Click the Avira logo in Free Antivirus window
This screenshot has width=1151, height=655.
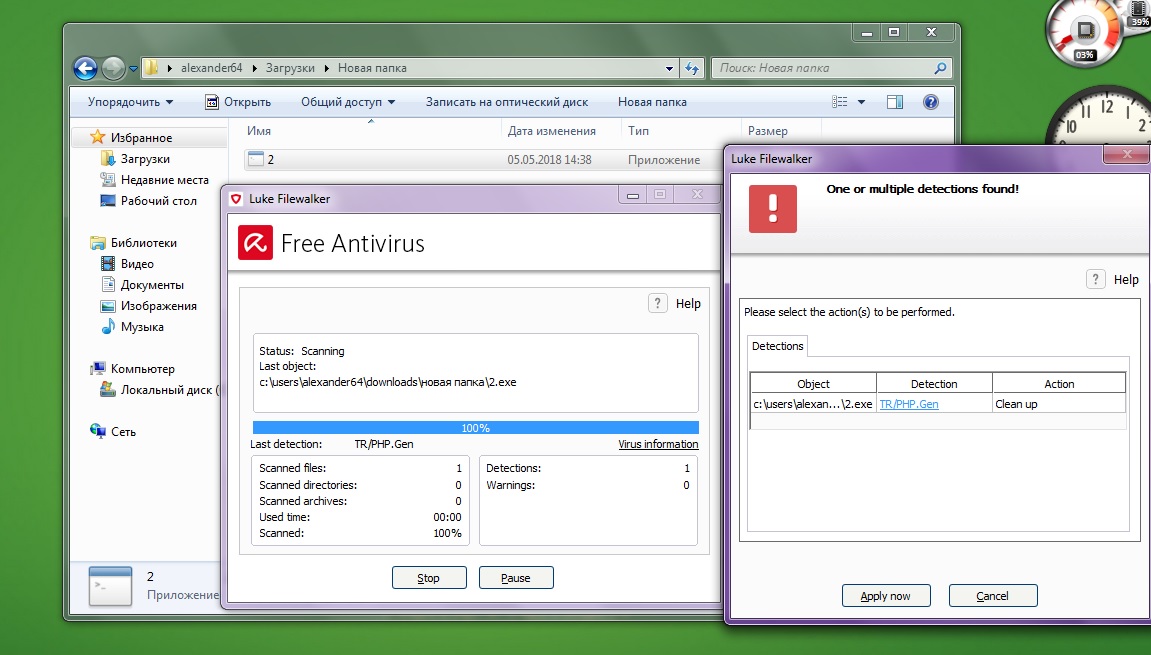coord(256,243)
